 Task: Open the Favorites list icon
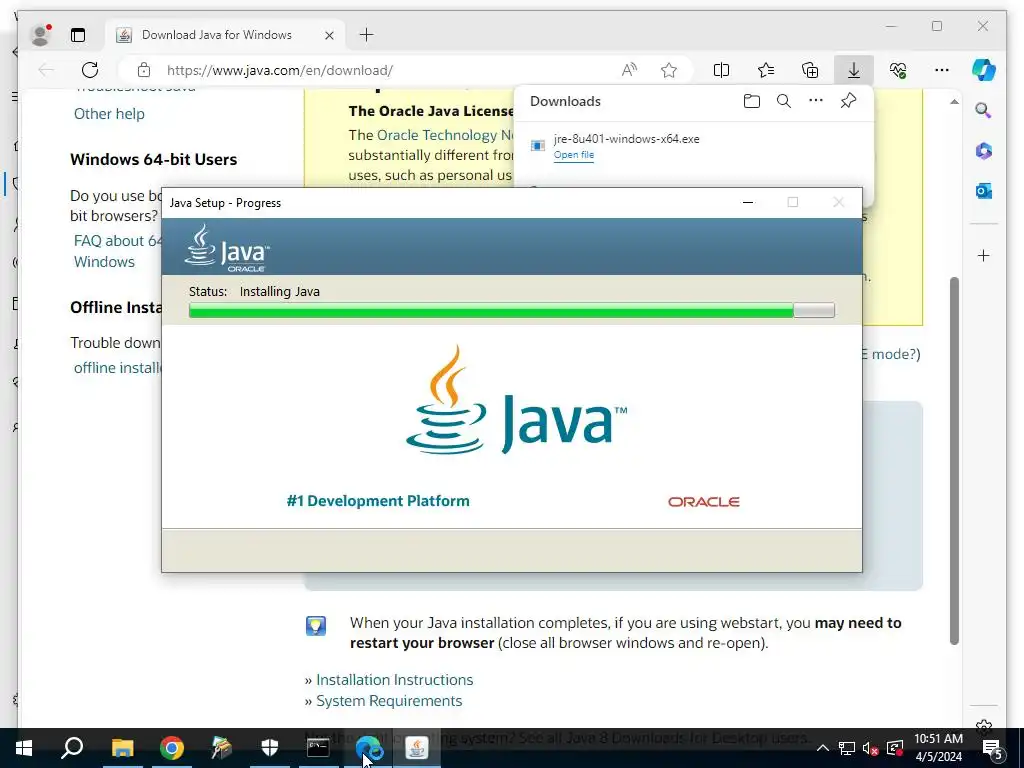(766, 70)
